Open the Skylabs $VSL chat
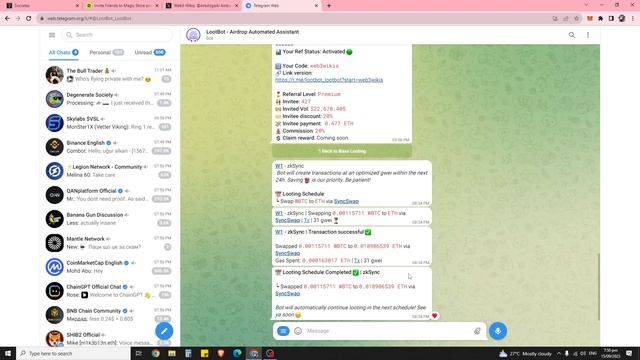The height and width of the screenshot is (360, 640). (109, 123)
